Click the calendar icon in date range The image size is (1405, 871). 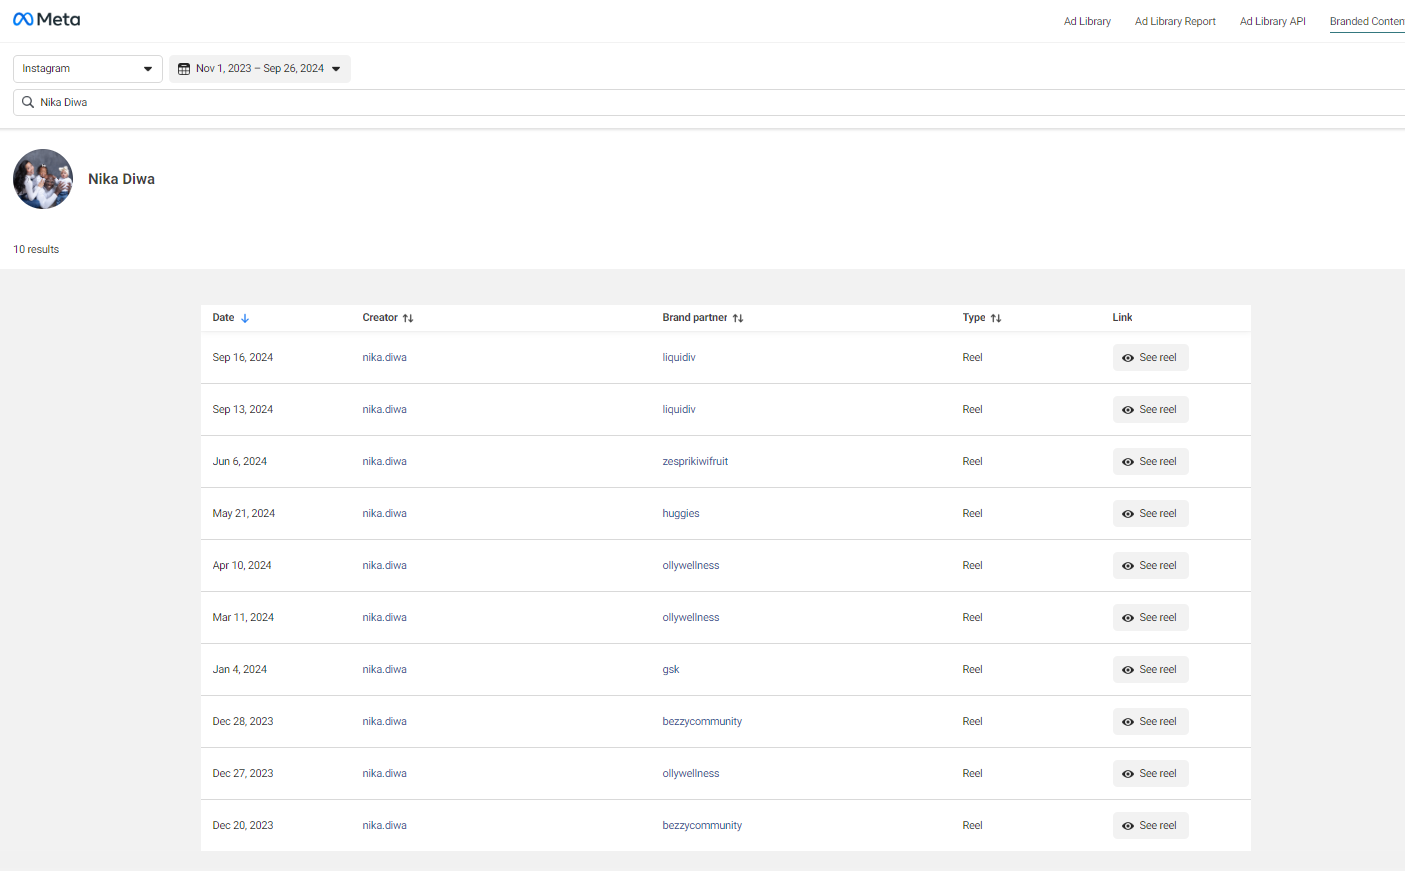(184, 69)
